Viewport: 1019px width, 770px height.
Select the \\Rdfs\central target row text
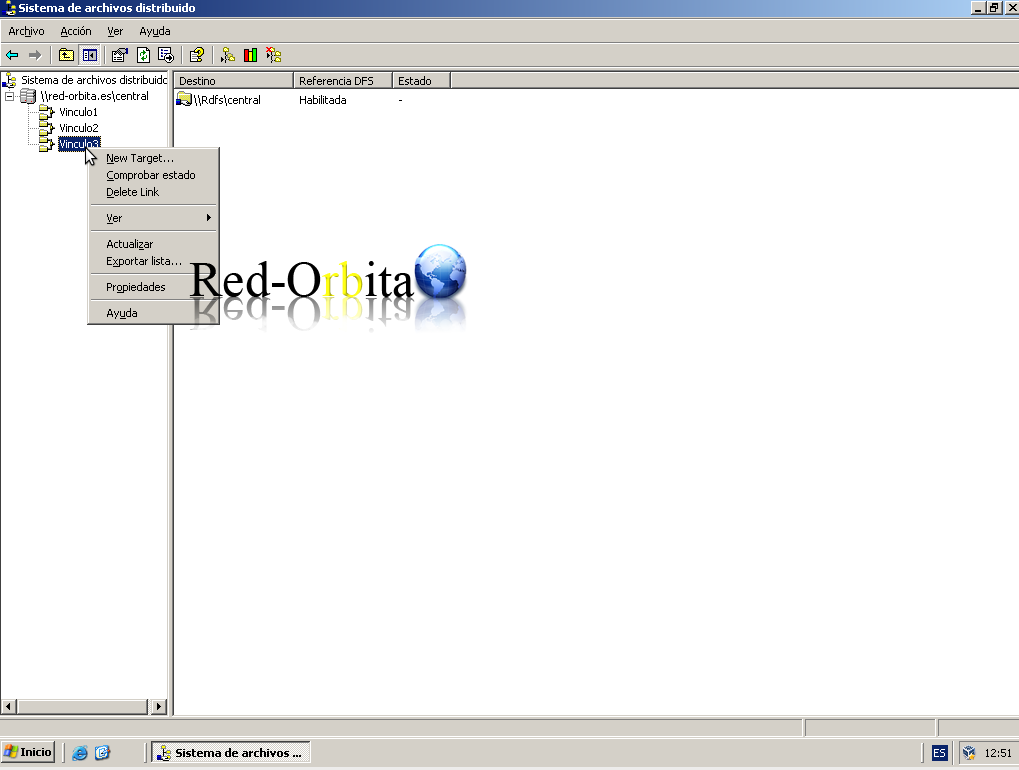point(227,100)
